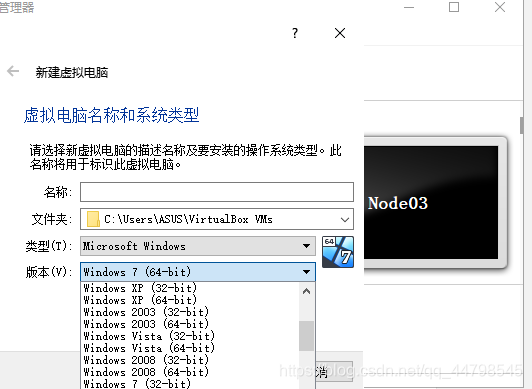The image size is (532, 389).
Task: Close the new virtual machine dialog
Action: coord(340,33)
